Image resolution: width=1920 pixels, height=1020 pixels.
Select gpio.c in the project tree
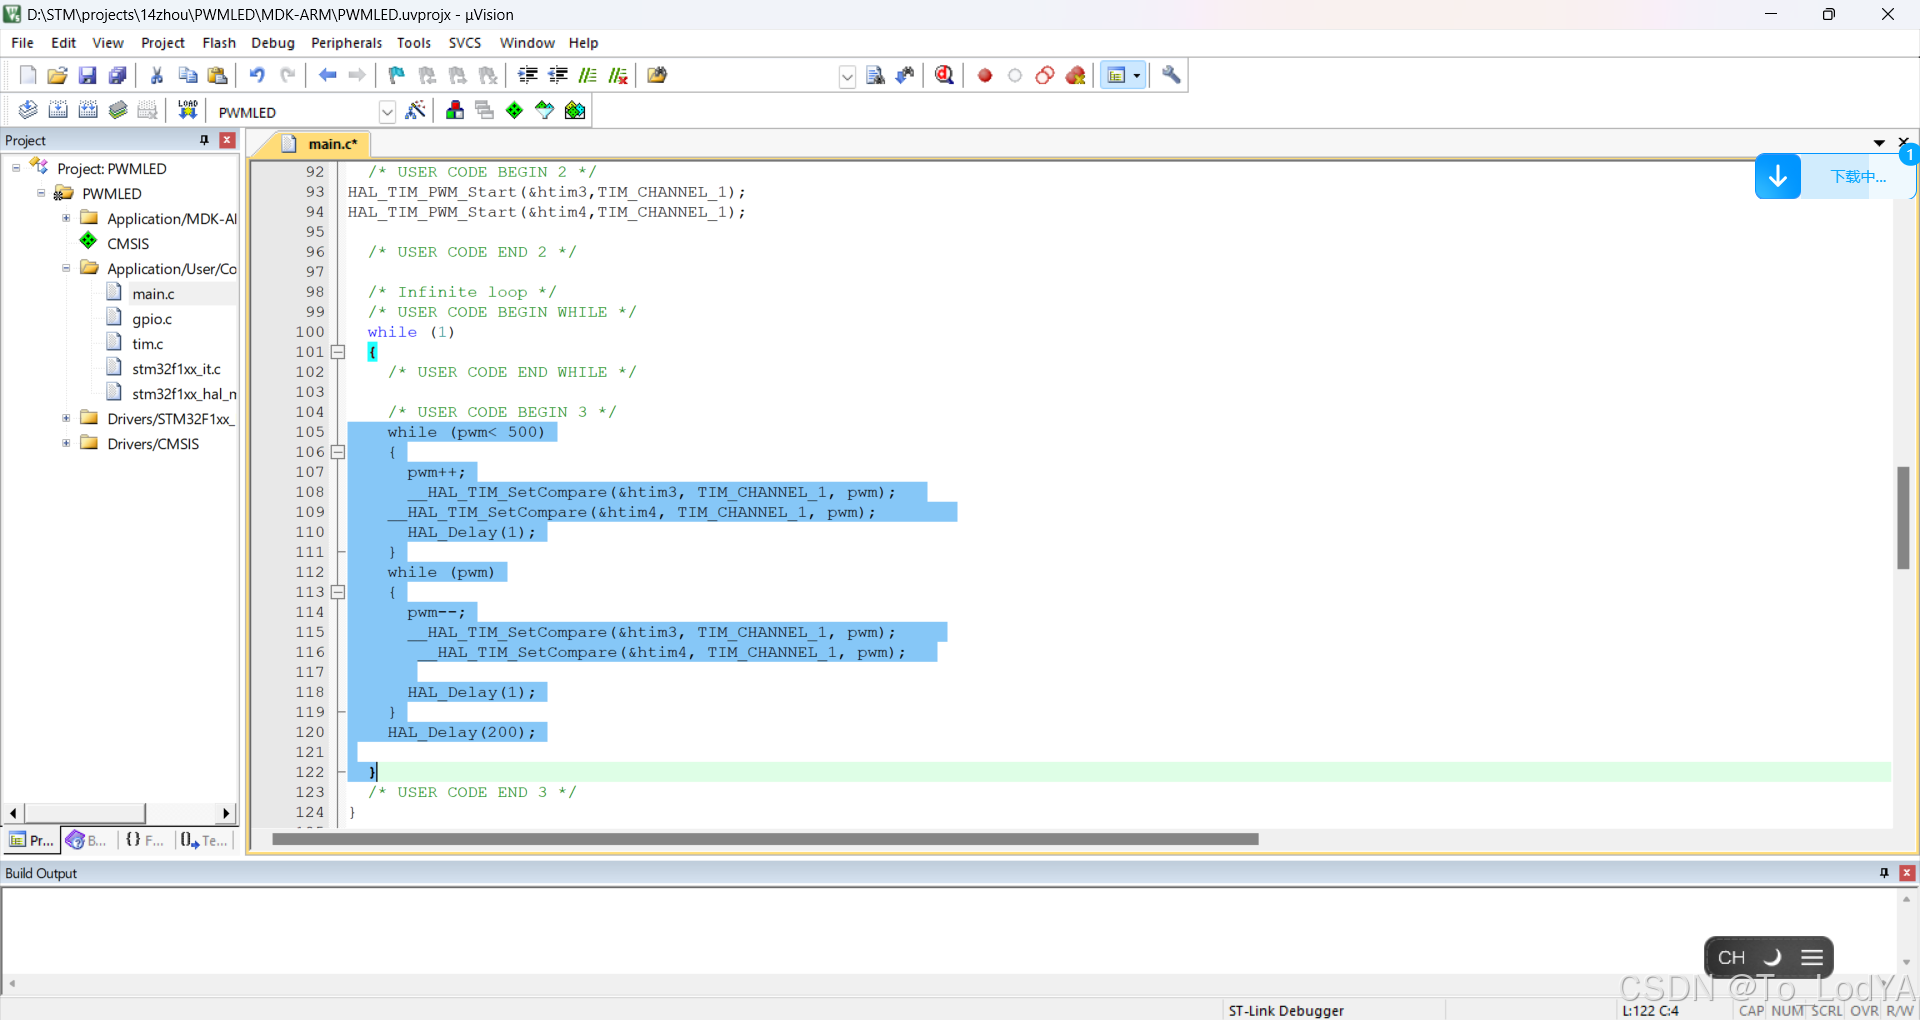[x=152, y=319]
